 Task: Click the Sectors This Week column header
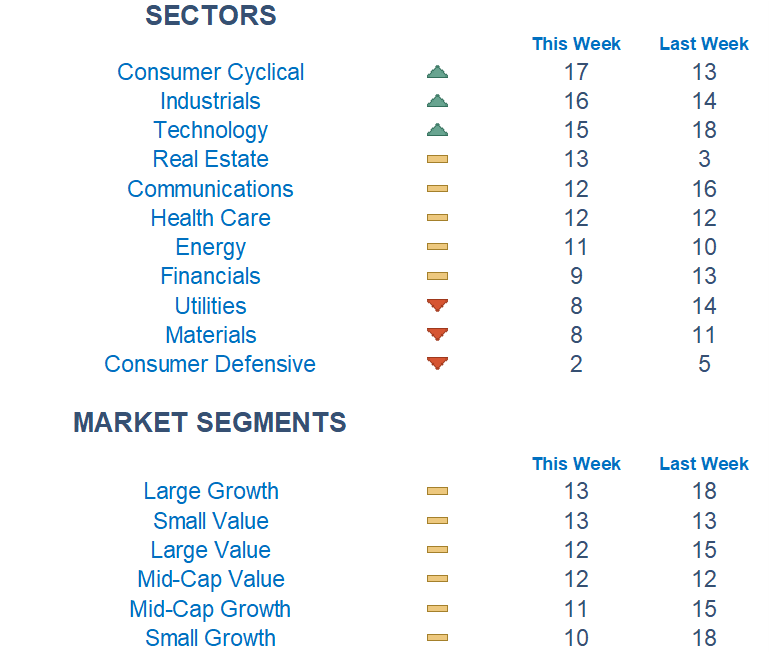click(x=576, y=44)
